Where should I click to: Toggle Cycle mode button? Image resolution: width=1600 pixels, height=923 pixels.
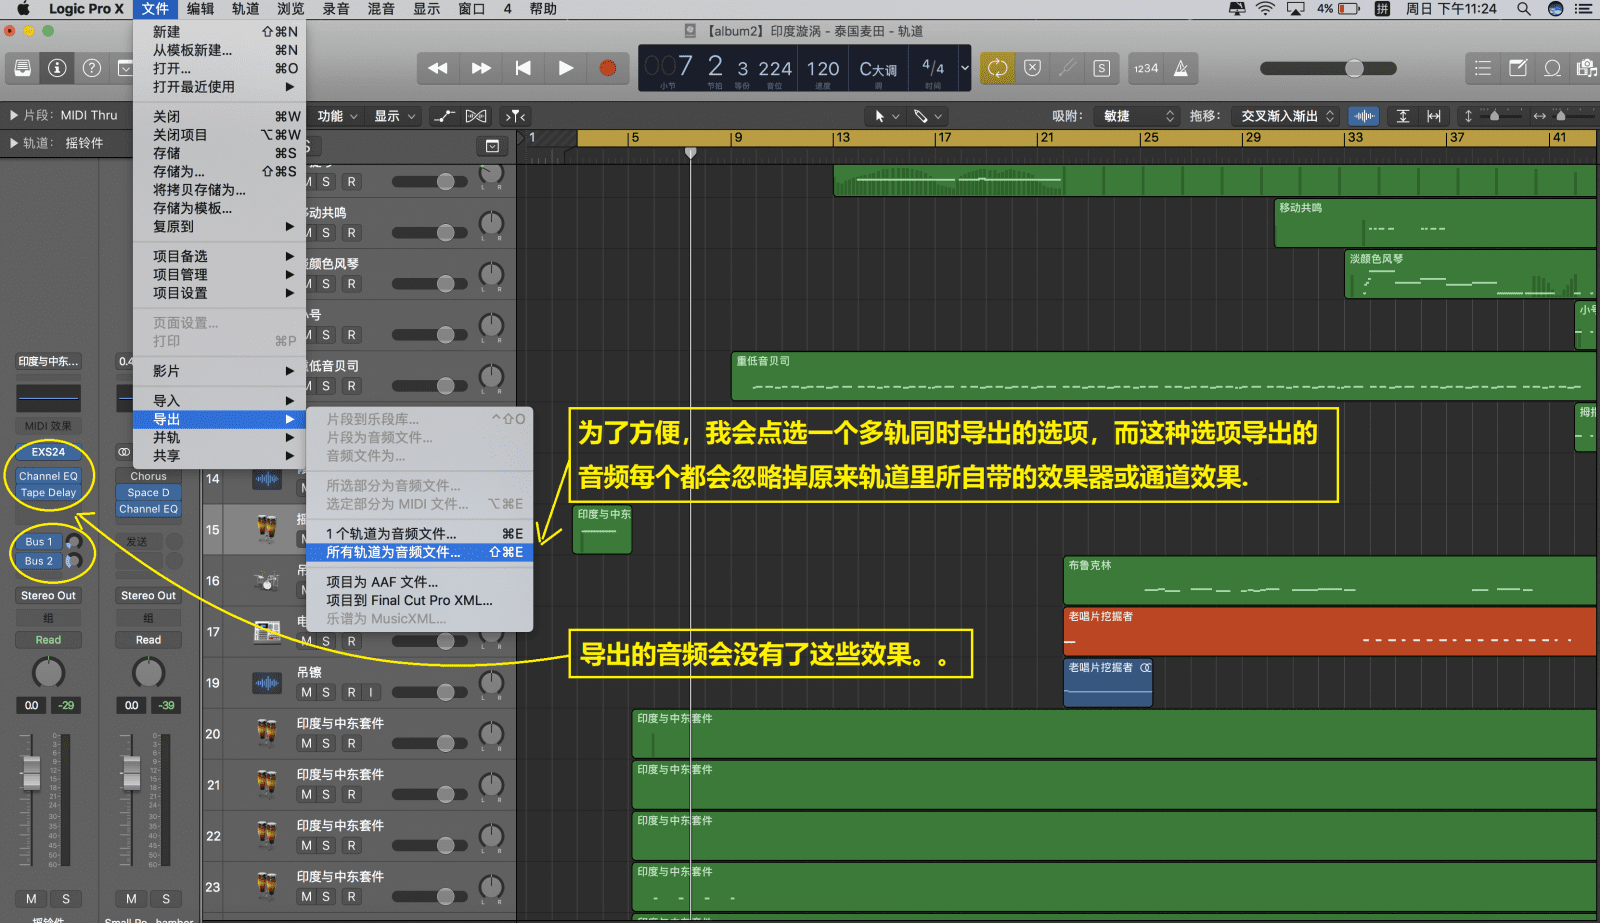(x=997, y=68)
